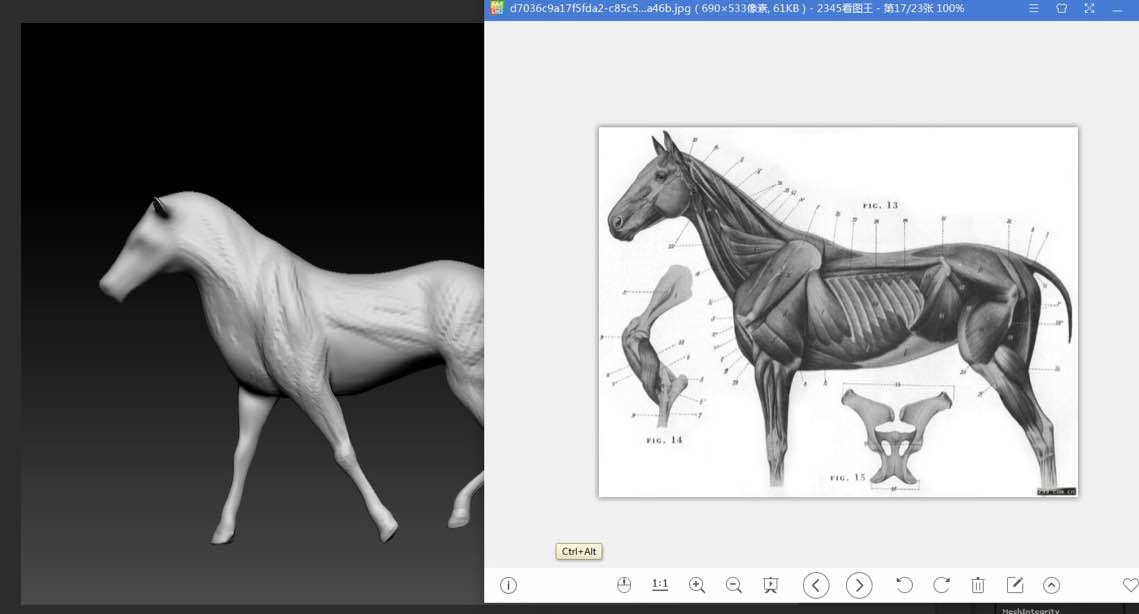Viewport: 1139px width, 614px height.
Task: Expand more tools with the up-chevron
Action: (x=1051, y=586)
